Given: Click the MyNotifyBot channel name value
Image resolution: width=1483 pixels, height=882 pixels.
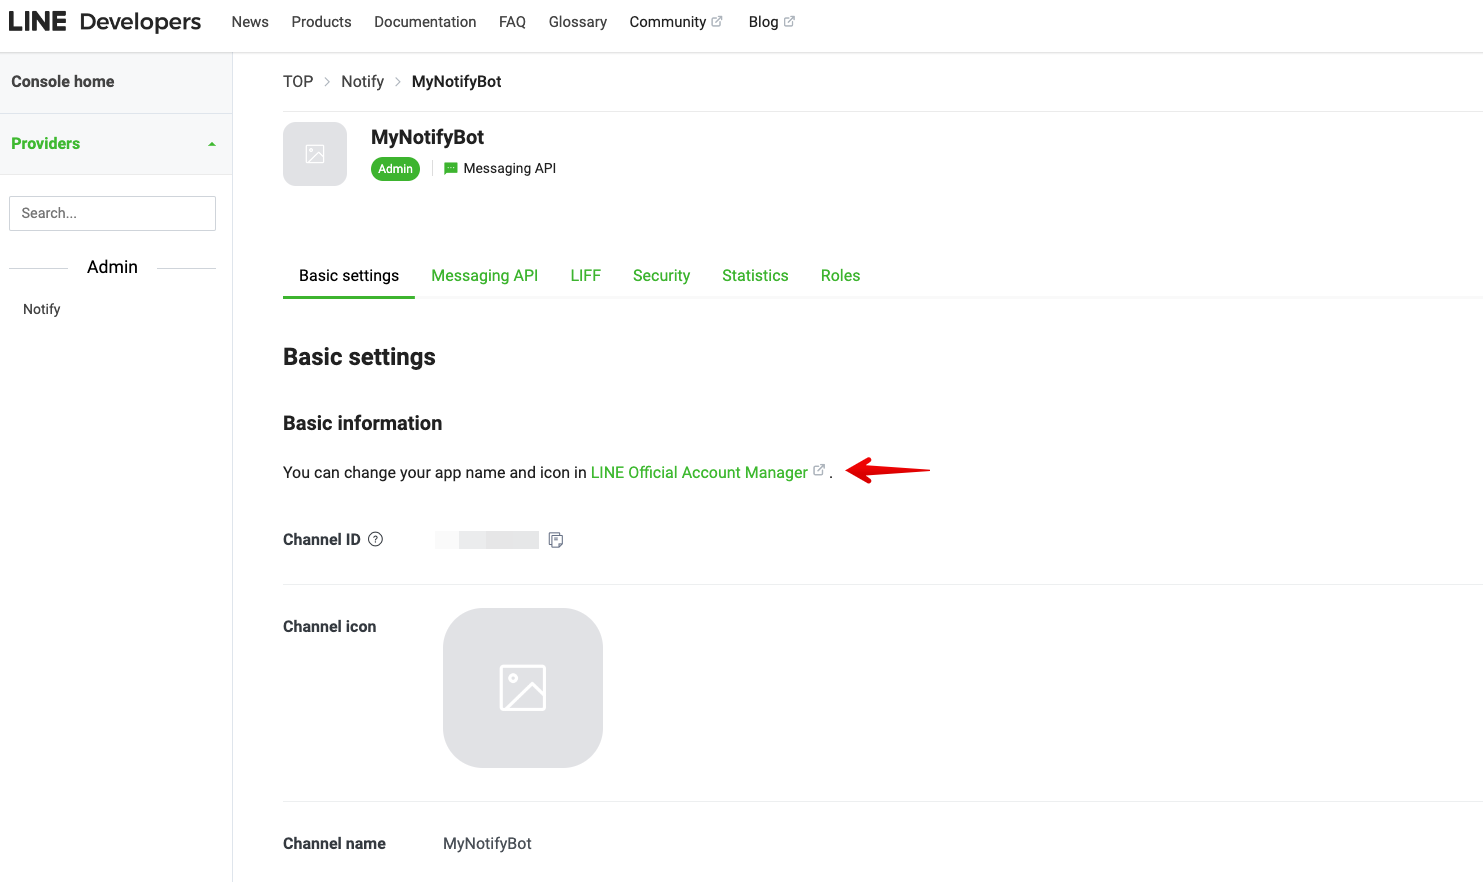Looking at the screenshot, I should point(487,844).
